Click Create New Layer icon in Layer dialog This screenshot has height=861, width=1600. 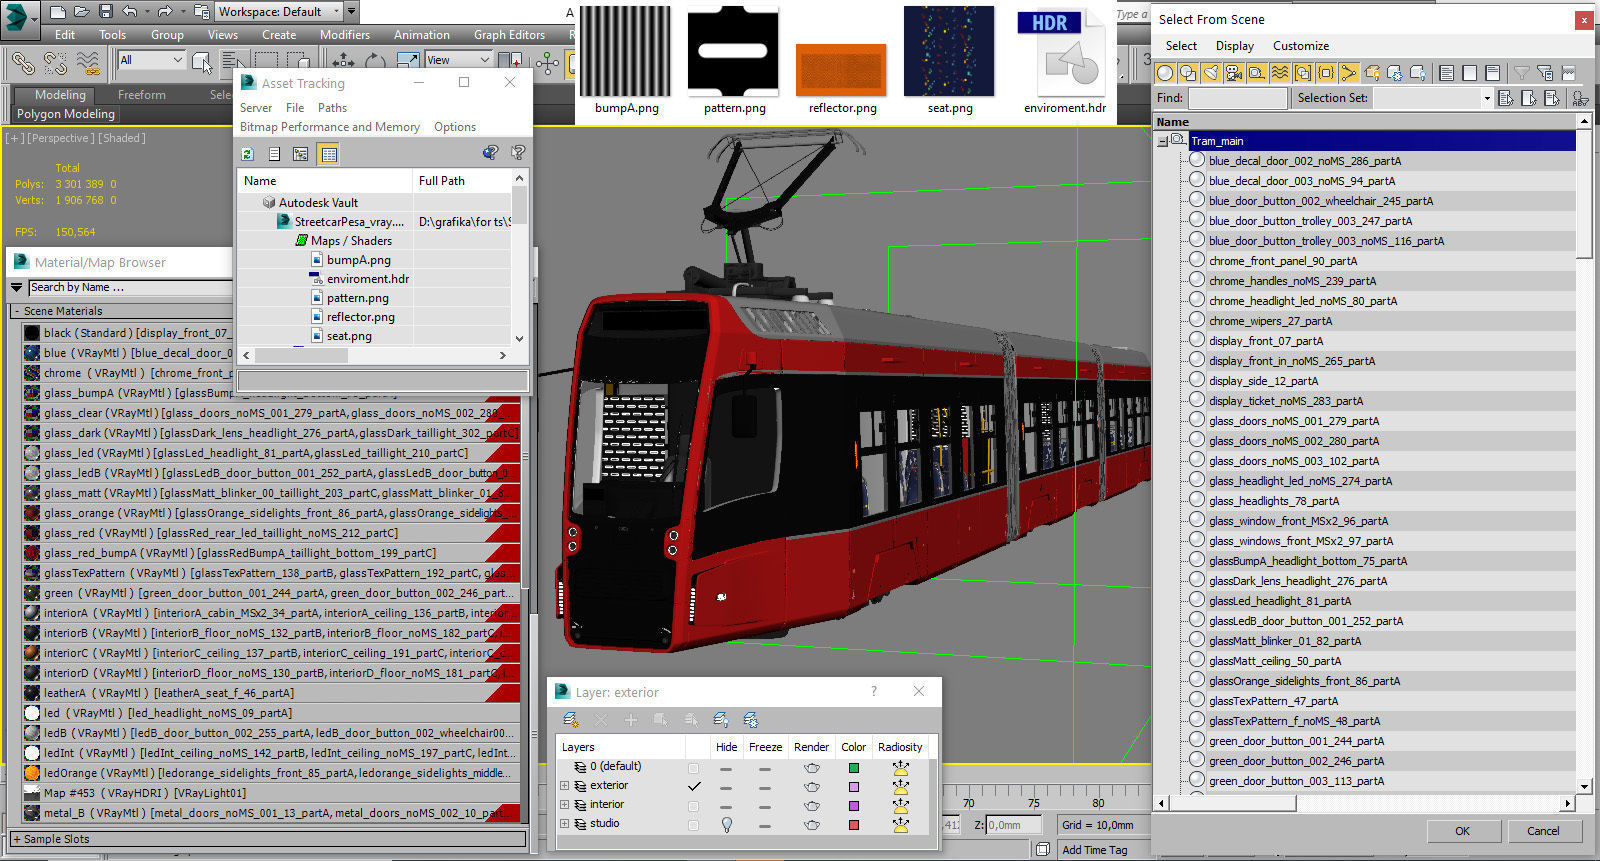click(x=570, y=720)
